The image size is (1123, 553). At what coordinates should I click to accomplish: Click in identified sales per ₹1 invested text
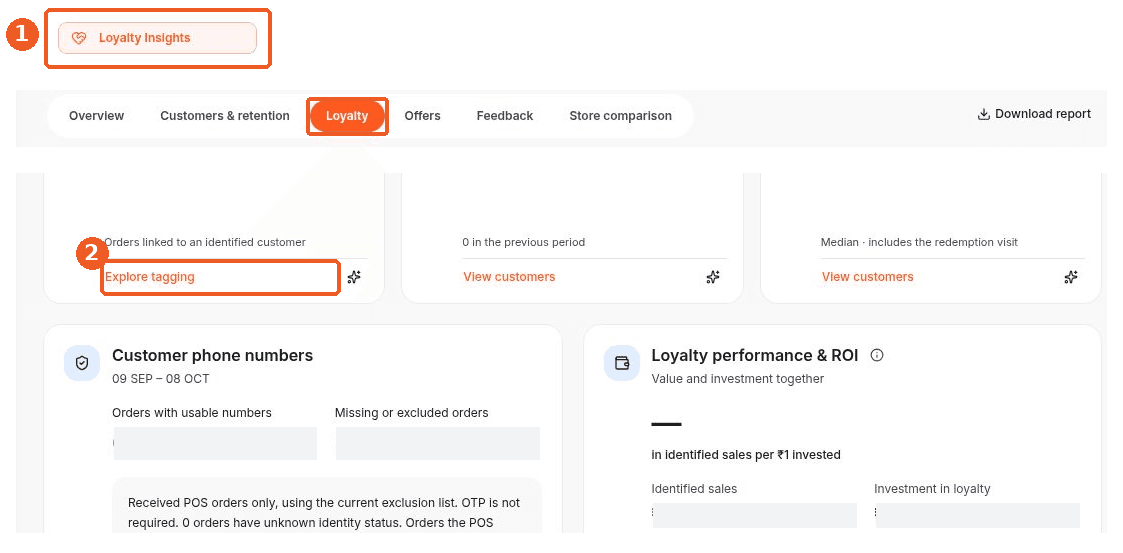click(746, 455)
